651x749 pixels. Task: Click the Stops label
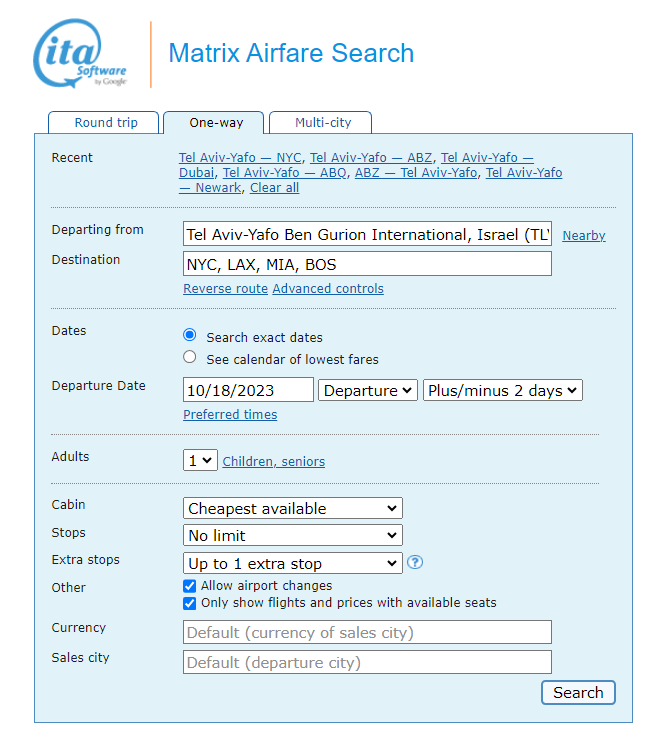coord(68,533)
